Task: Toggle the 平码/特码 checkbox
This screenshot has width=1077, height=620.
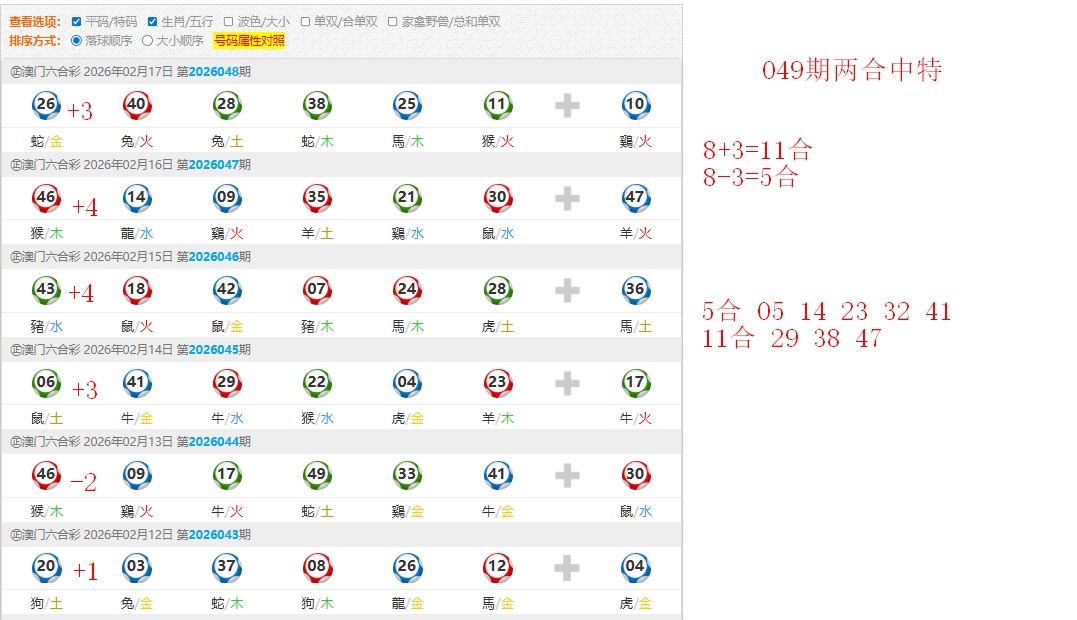Action: tap(77, 21)
